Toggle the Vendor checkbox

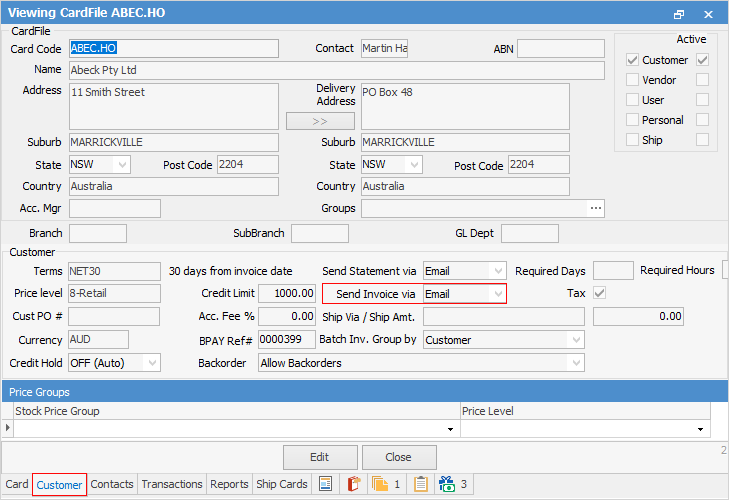[x=632, y=80]
